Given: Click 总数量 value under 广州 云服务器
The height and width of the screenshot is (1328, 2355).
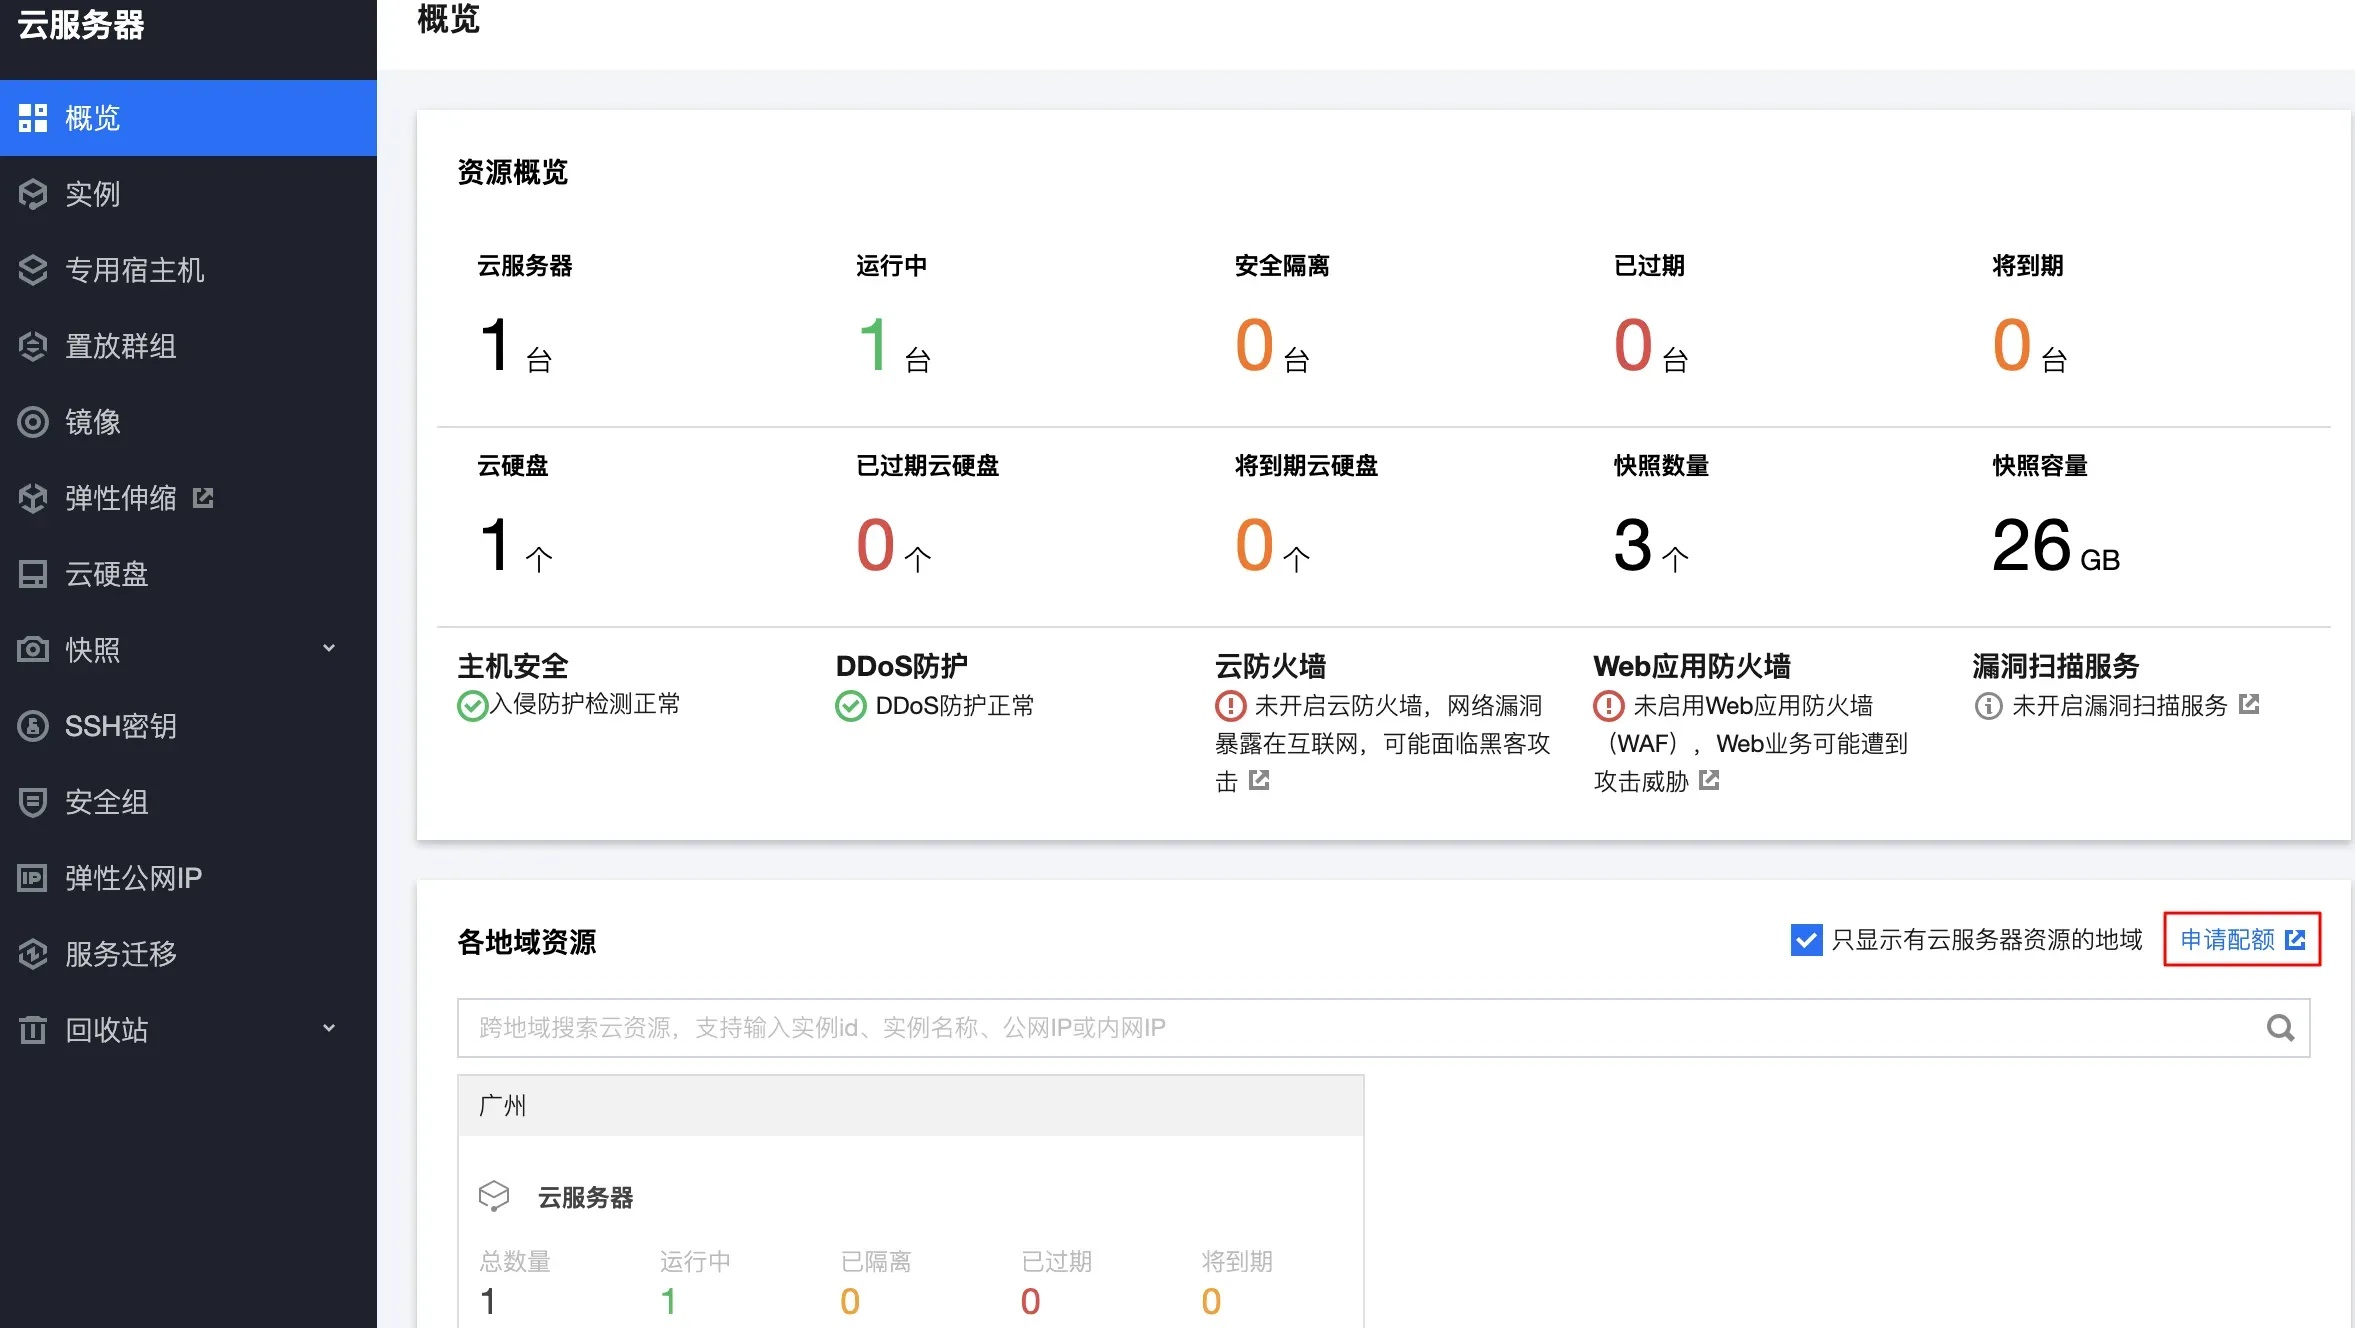Looking at the screenshot, I should pyautogui.click(x=488, y=1301).
